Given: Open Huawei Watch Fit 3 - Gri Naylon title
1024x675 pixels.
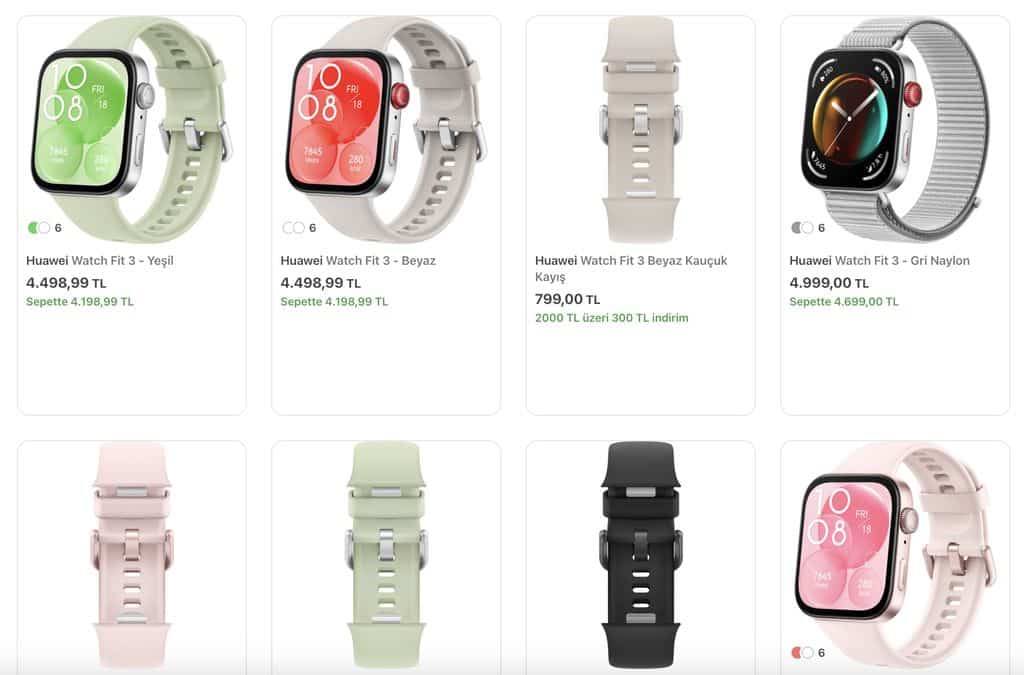Looking at the screenshot, I should (879, 260).
